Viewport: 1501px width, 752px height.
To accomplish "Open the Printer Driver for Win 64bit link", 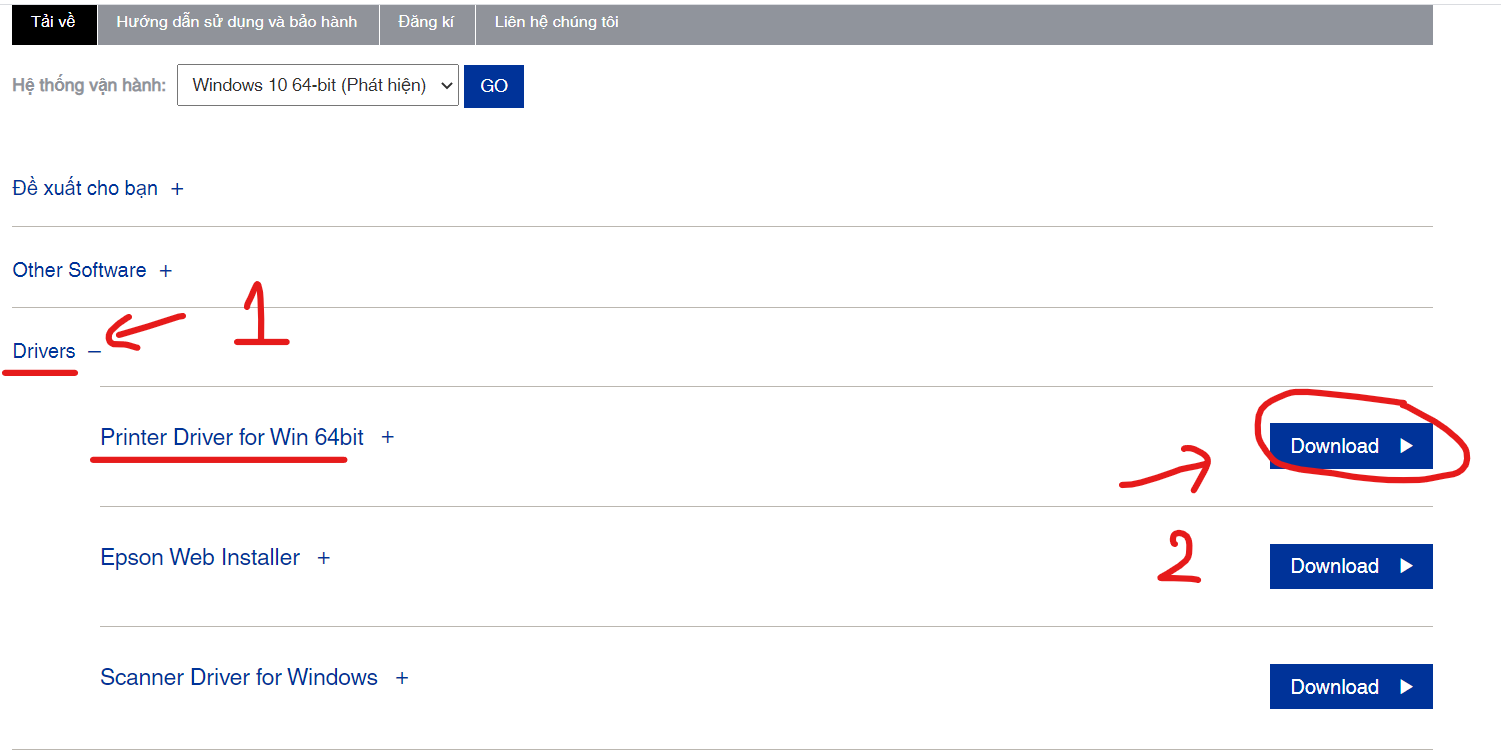I will pos(232,438).
